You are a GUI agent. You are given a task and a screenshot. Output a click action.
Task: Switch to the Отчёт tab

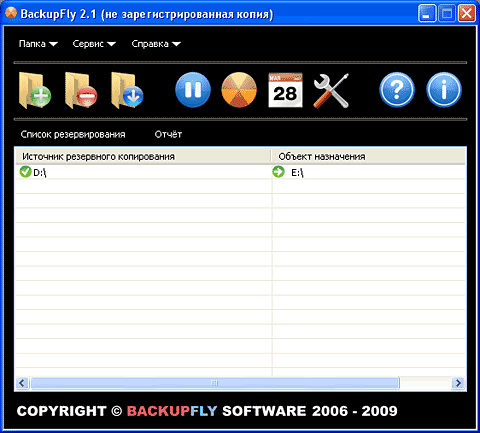tap(168, 134)
